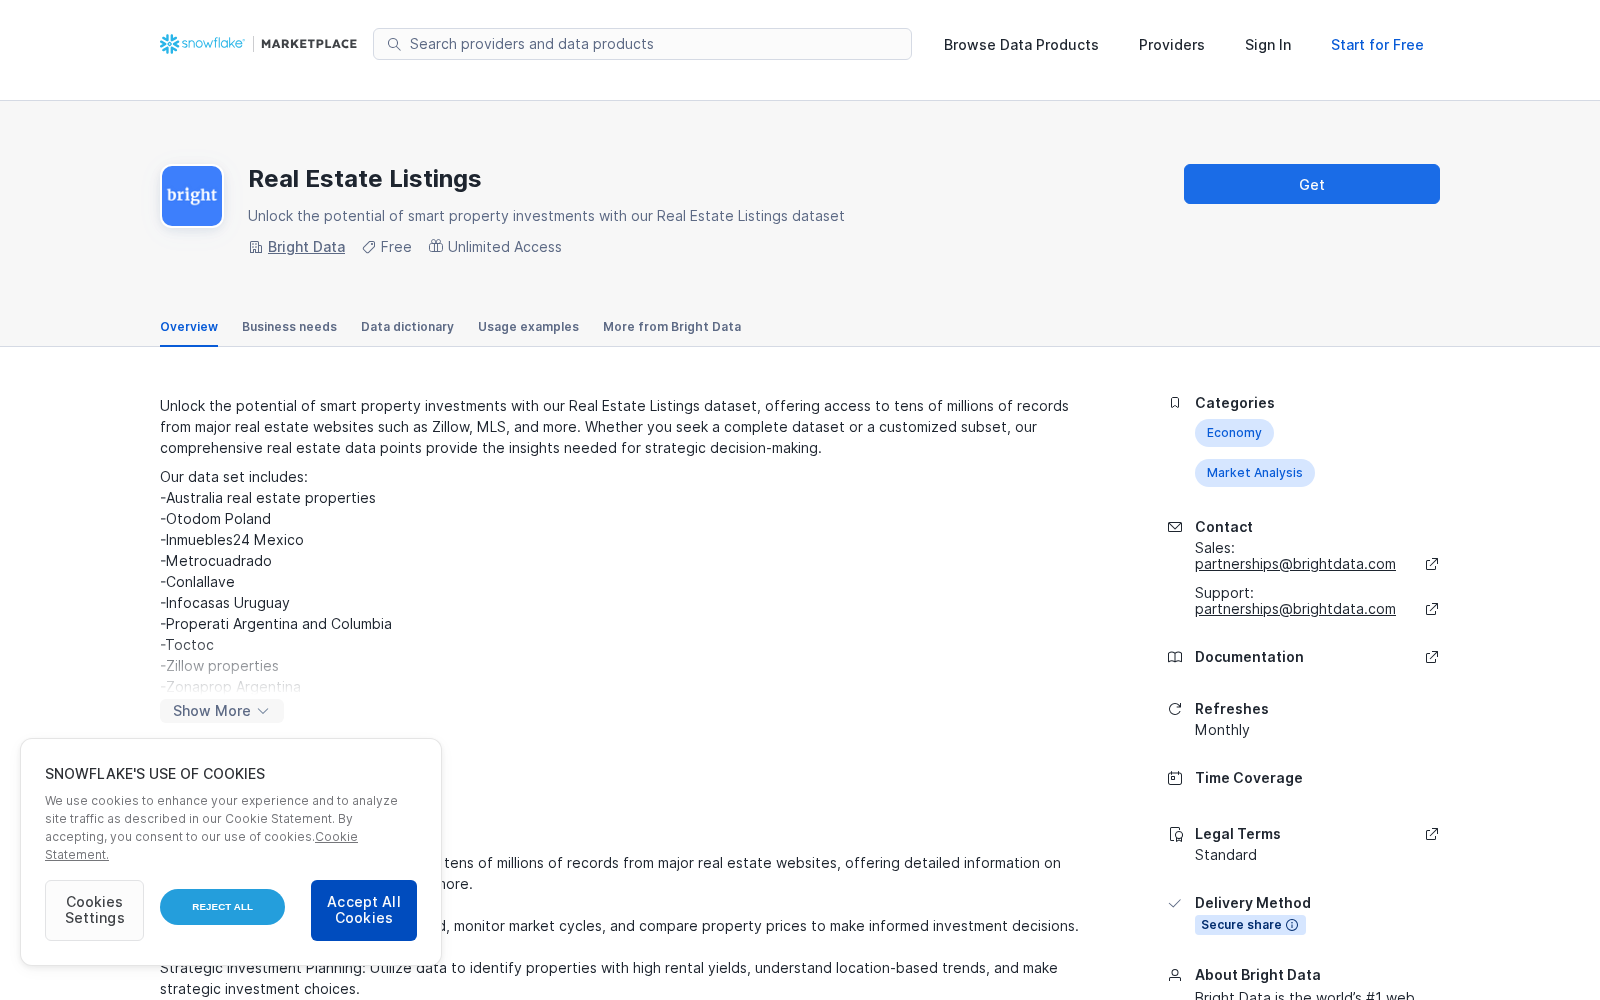The width and height of the screenshot is (1600, 1000).
Task: Click the Sign In link
Action: click(1268, 45)
